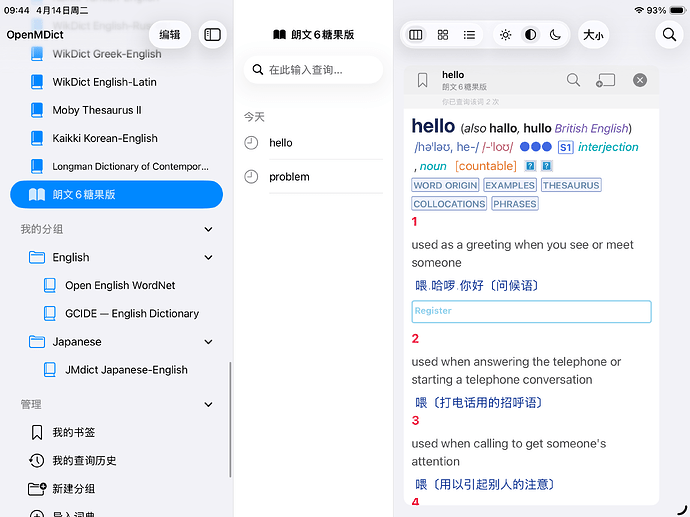690x517 pixels.
Task: Click the battery indicator in status bar
Action: 677,10
